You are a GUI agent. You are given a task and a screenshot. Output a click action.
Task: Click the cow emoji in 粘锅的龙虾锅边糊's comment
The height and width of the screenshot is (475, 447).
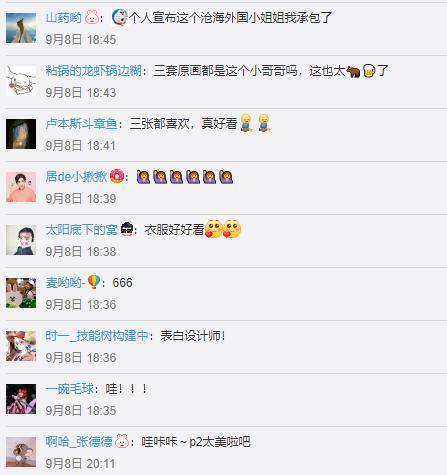tap(353, 71)
